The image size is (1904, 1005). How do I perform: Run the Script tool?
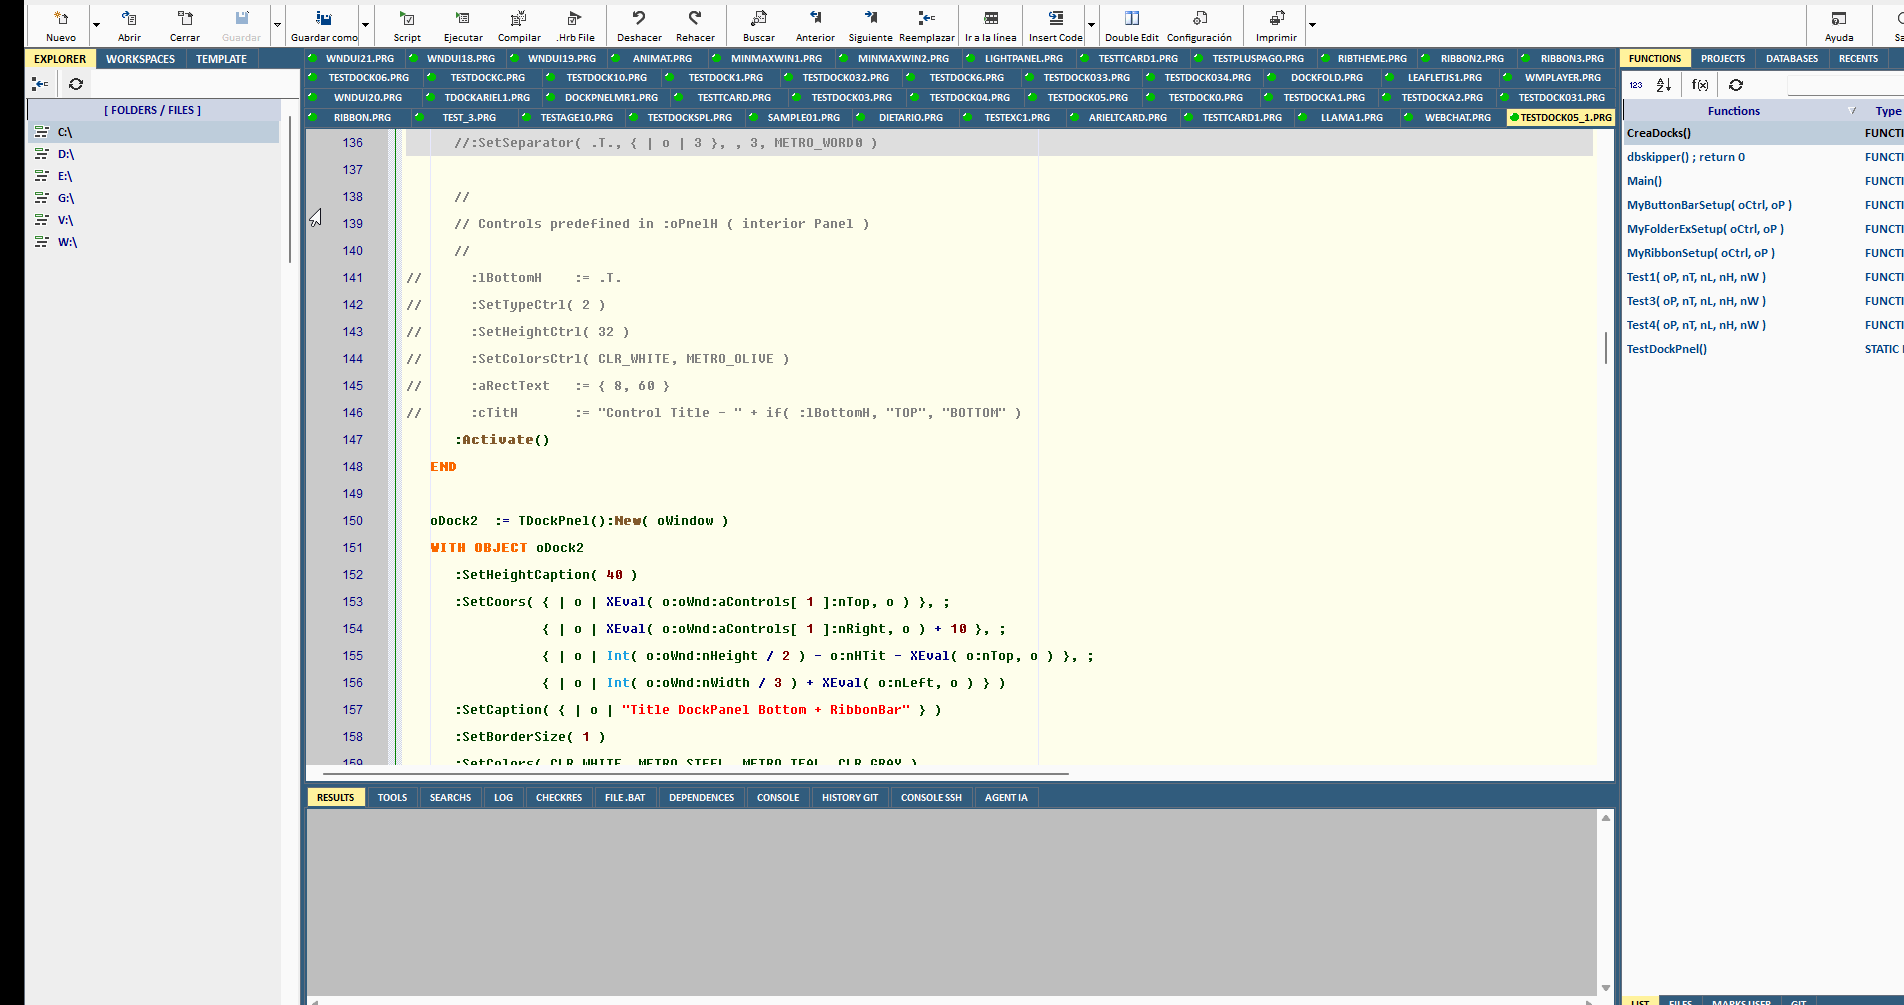(407, 25)
